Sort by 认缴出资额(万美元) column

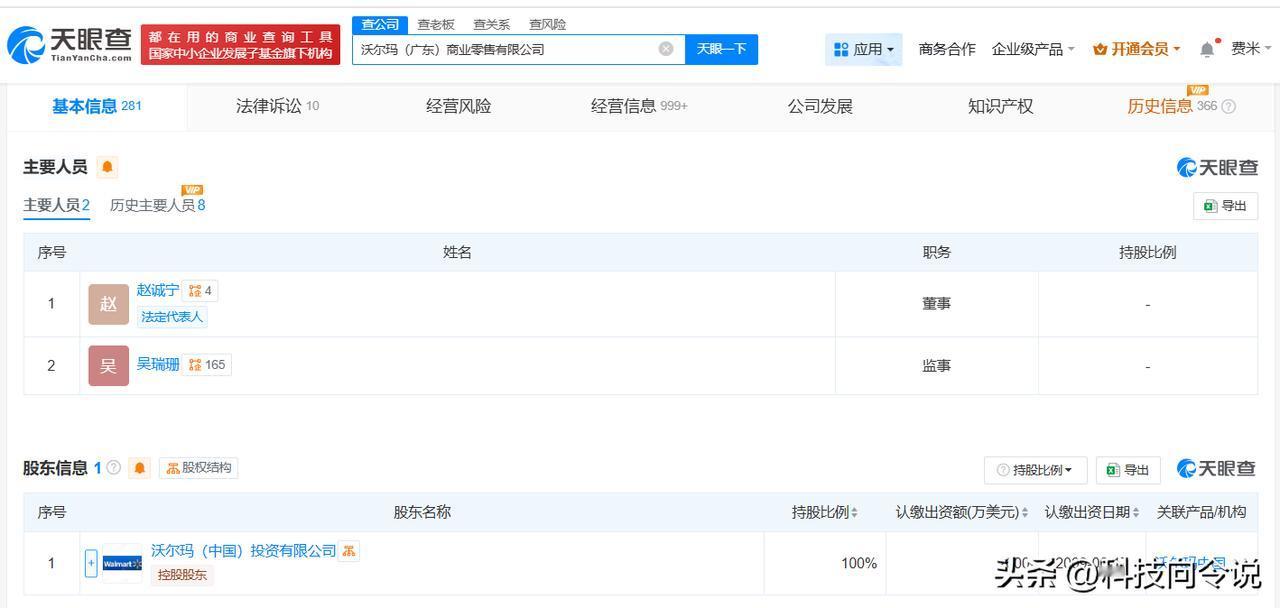tap(1025, 512)
